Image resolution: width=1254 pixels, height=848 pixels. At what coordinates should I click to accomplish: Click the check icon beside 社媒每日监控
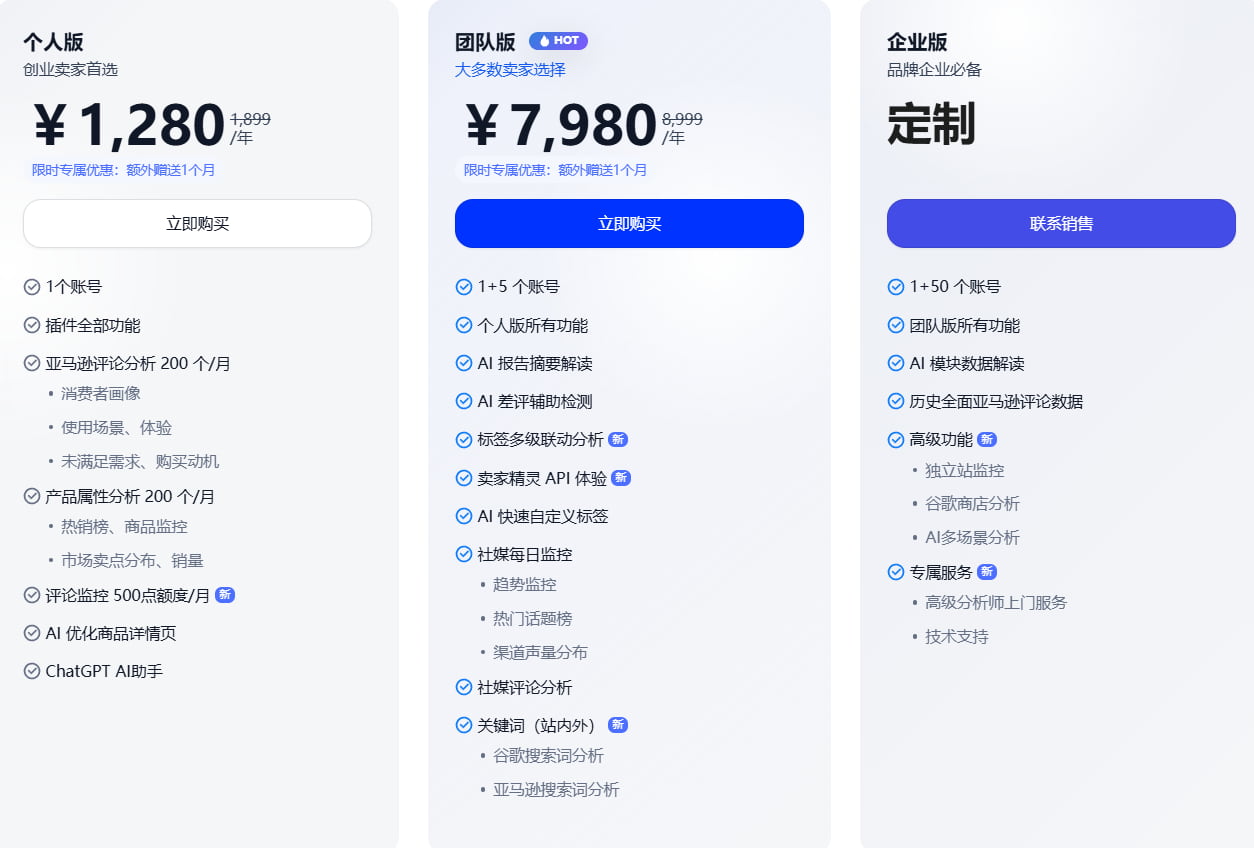click(x=464, y=554)
